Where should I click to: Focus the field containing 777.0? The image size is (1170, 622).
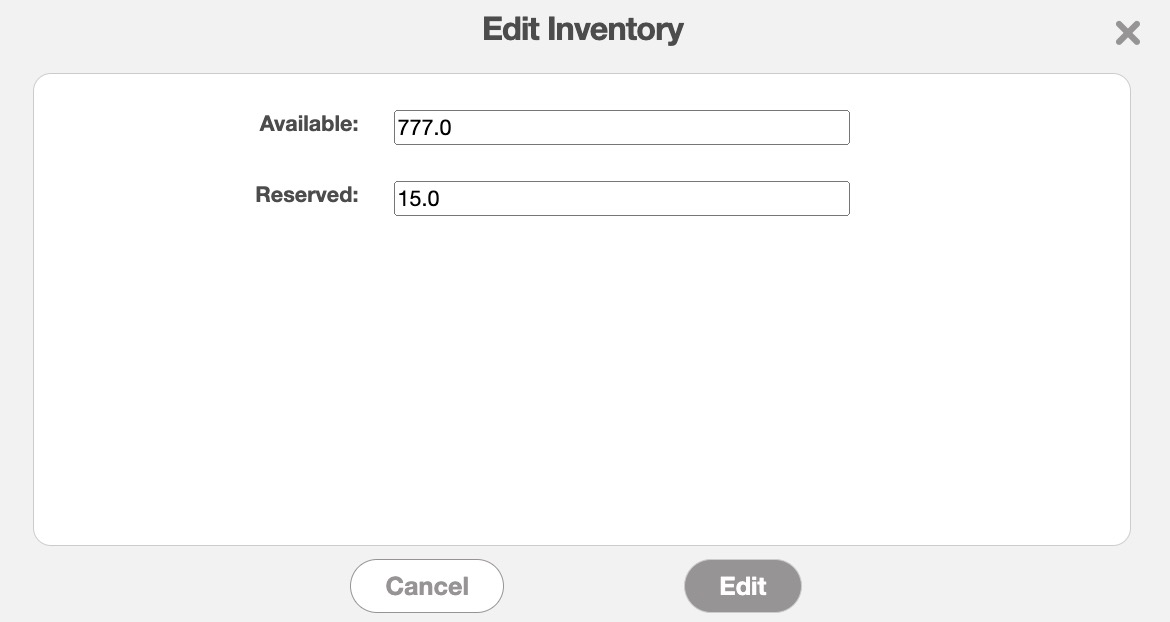(x=621, y=128)
